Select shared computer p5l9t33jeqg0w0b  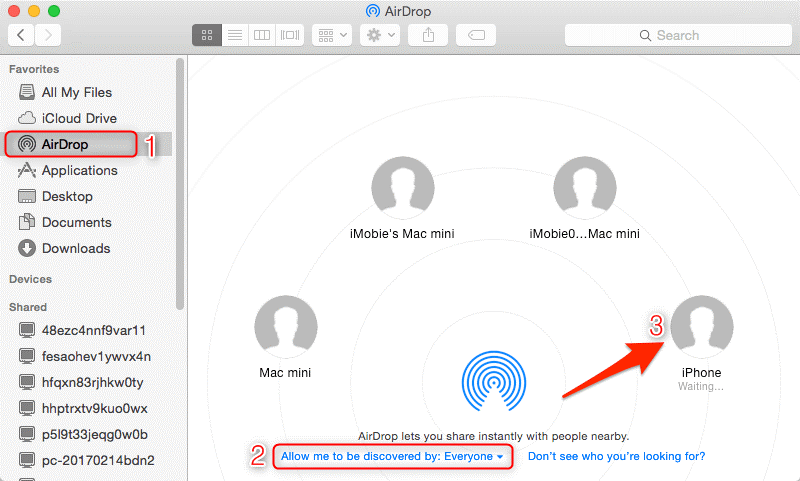pos(83,435)
